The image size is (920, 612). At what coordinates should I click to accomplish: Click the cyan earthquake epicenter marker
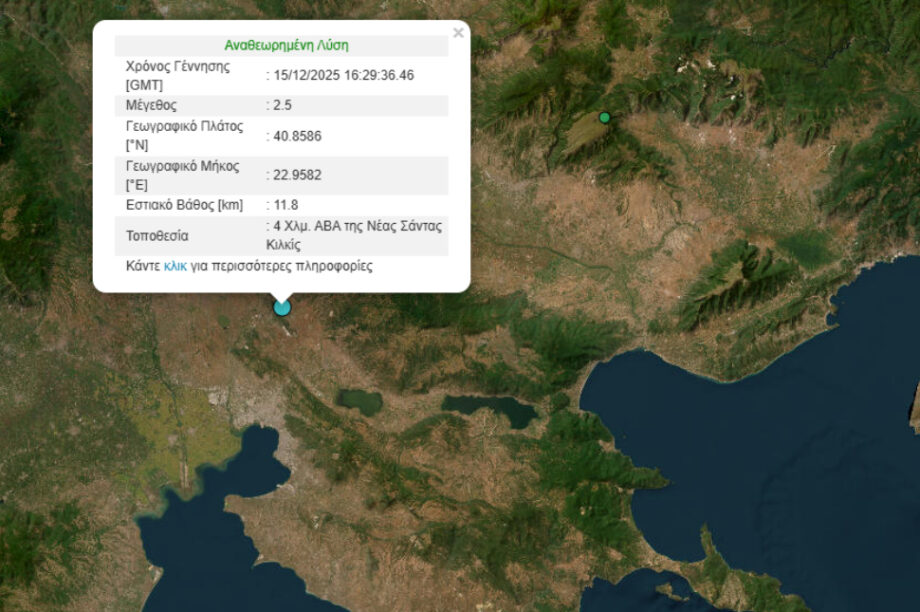[282, 307]
